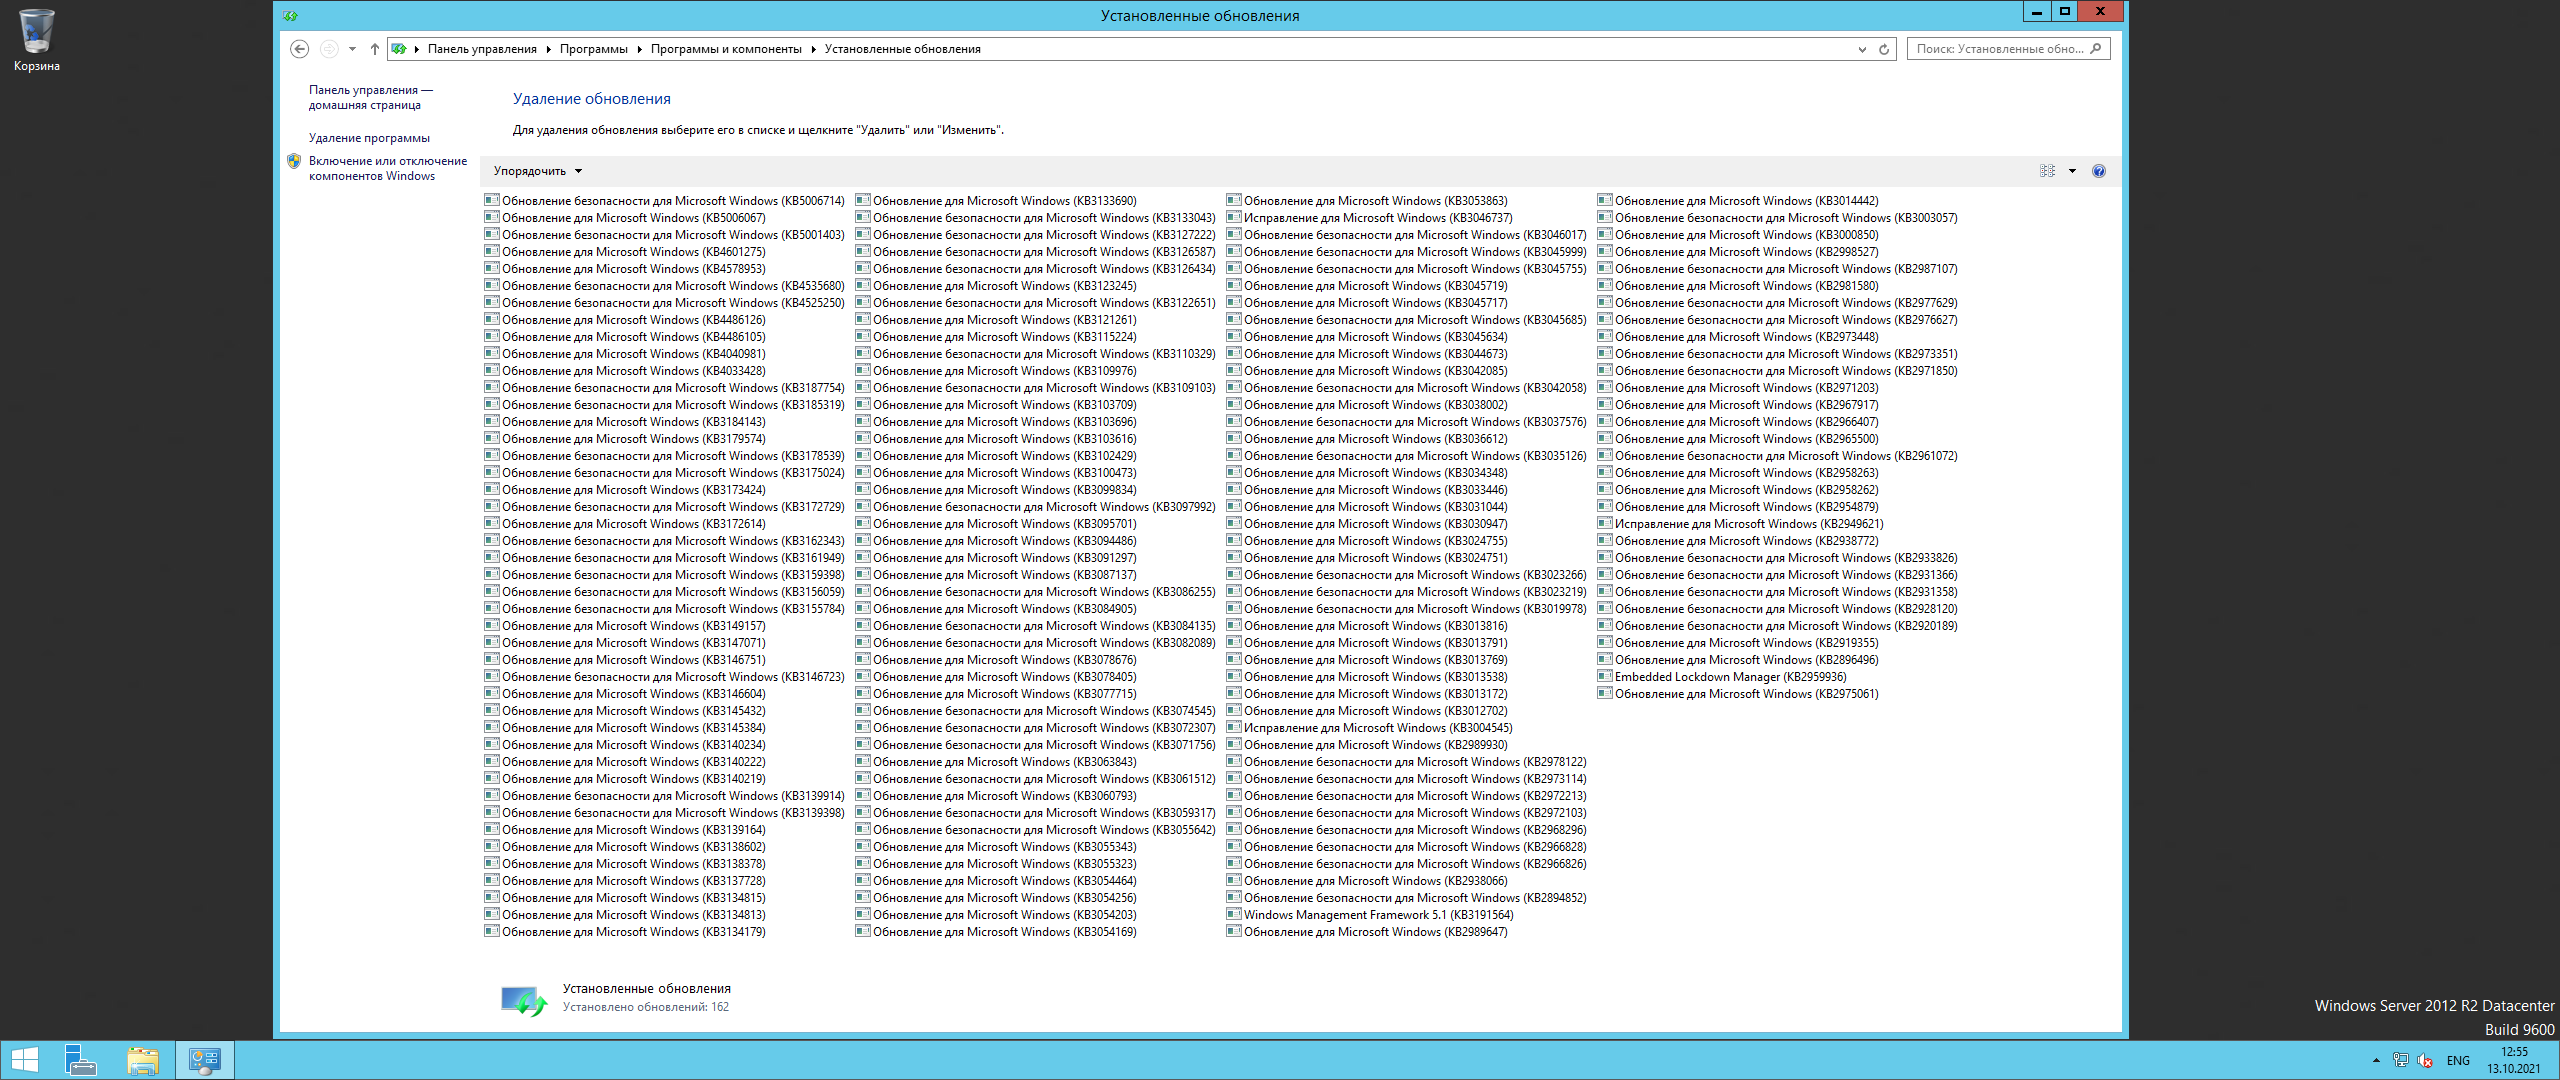Click icon of update KB3172614
The image size is (2560, 1080).
coord(492,523)
